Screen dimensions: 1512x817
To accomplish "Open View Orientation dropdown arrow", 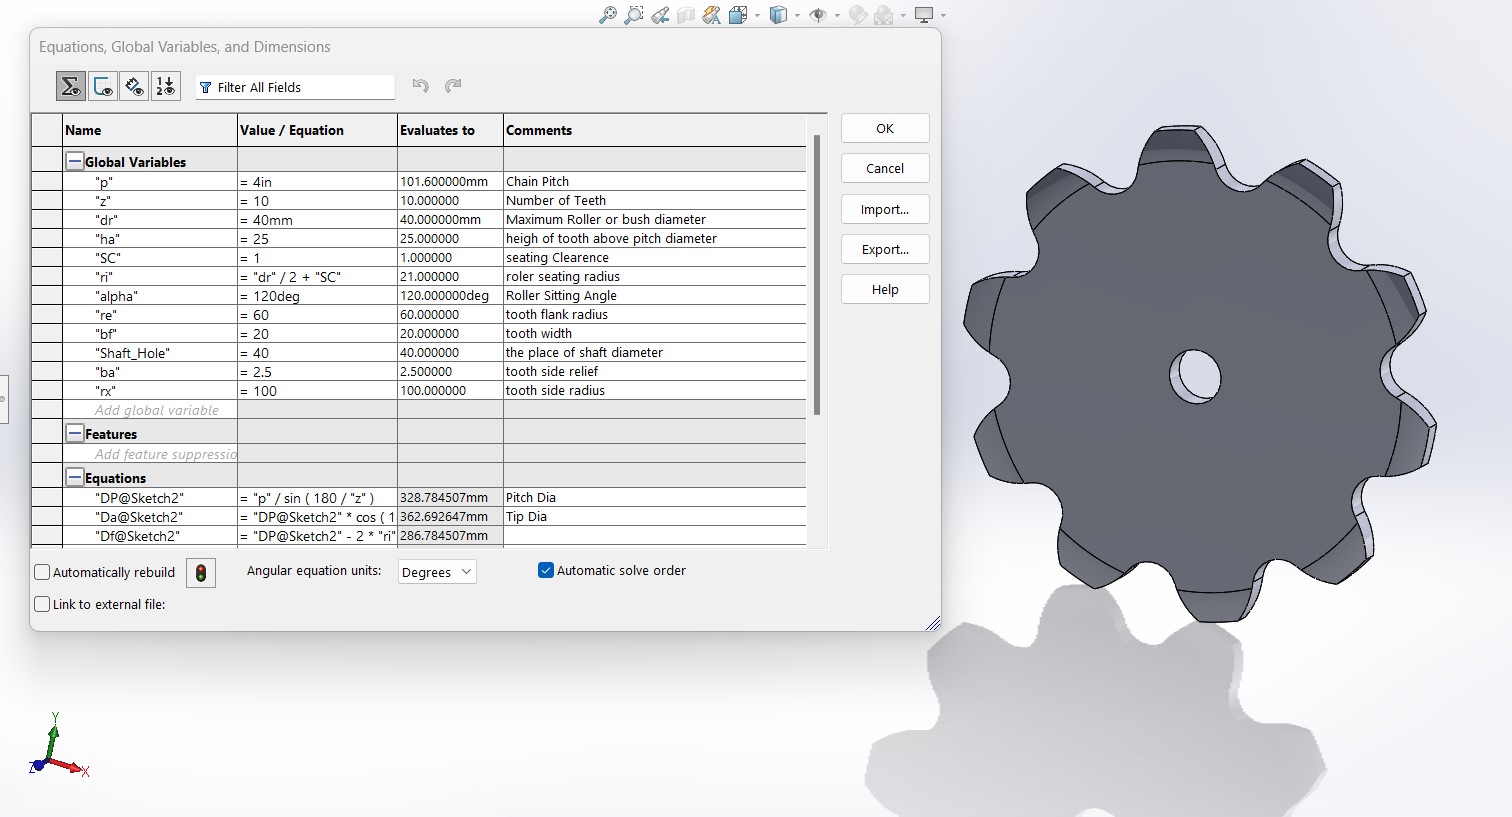I will click(x=757, y=16).
